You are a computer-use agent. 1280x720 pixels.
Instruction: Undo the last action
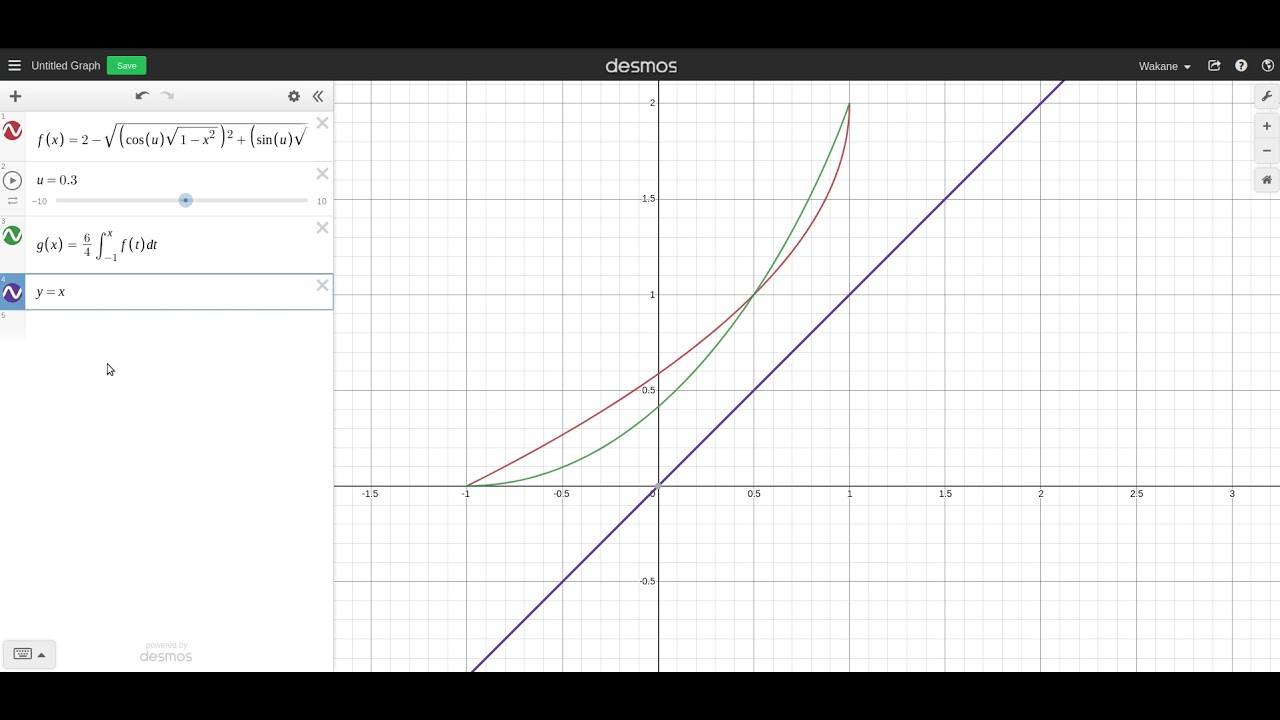pos(142,96)
